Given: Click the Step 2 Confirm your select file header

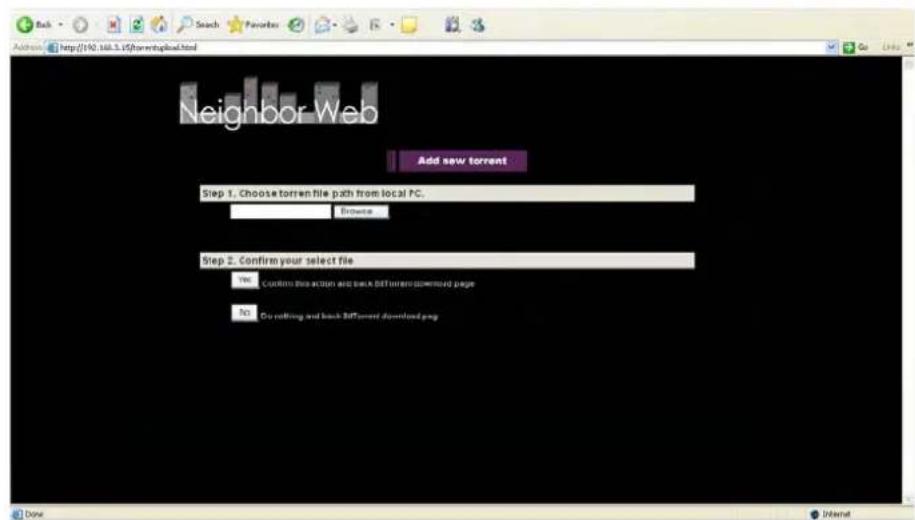Looking at the screenshot, I should pos(447,260).
